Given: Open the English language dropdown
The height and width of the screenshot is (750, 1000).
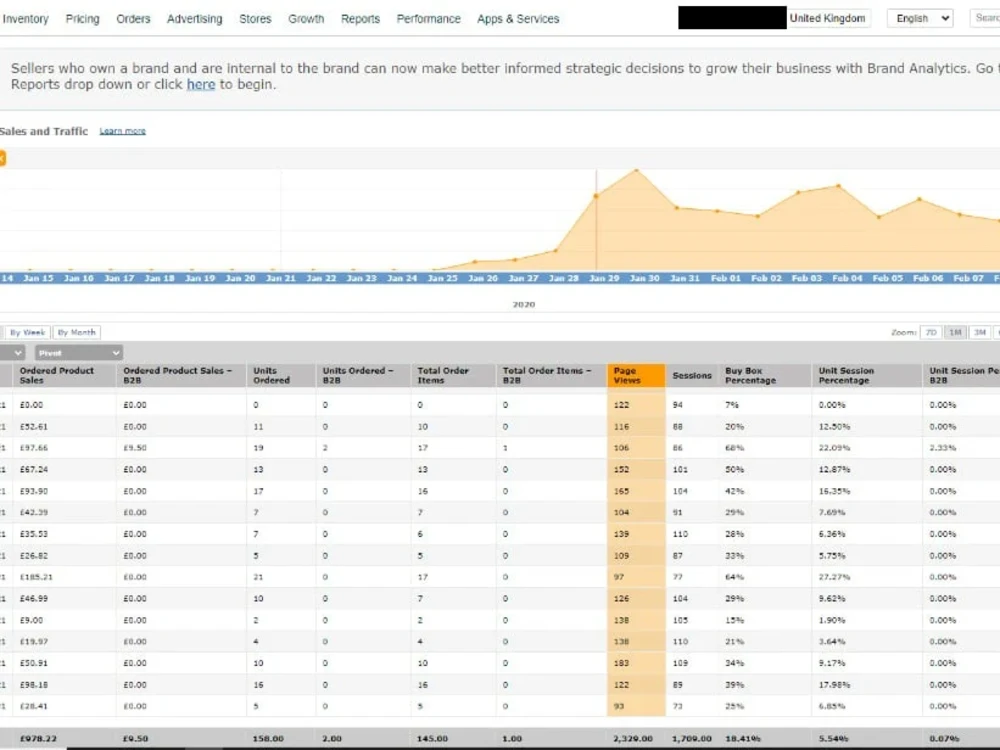Looking at the screenshot, I should 920,18.
